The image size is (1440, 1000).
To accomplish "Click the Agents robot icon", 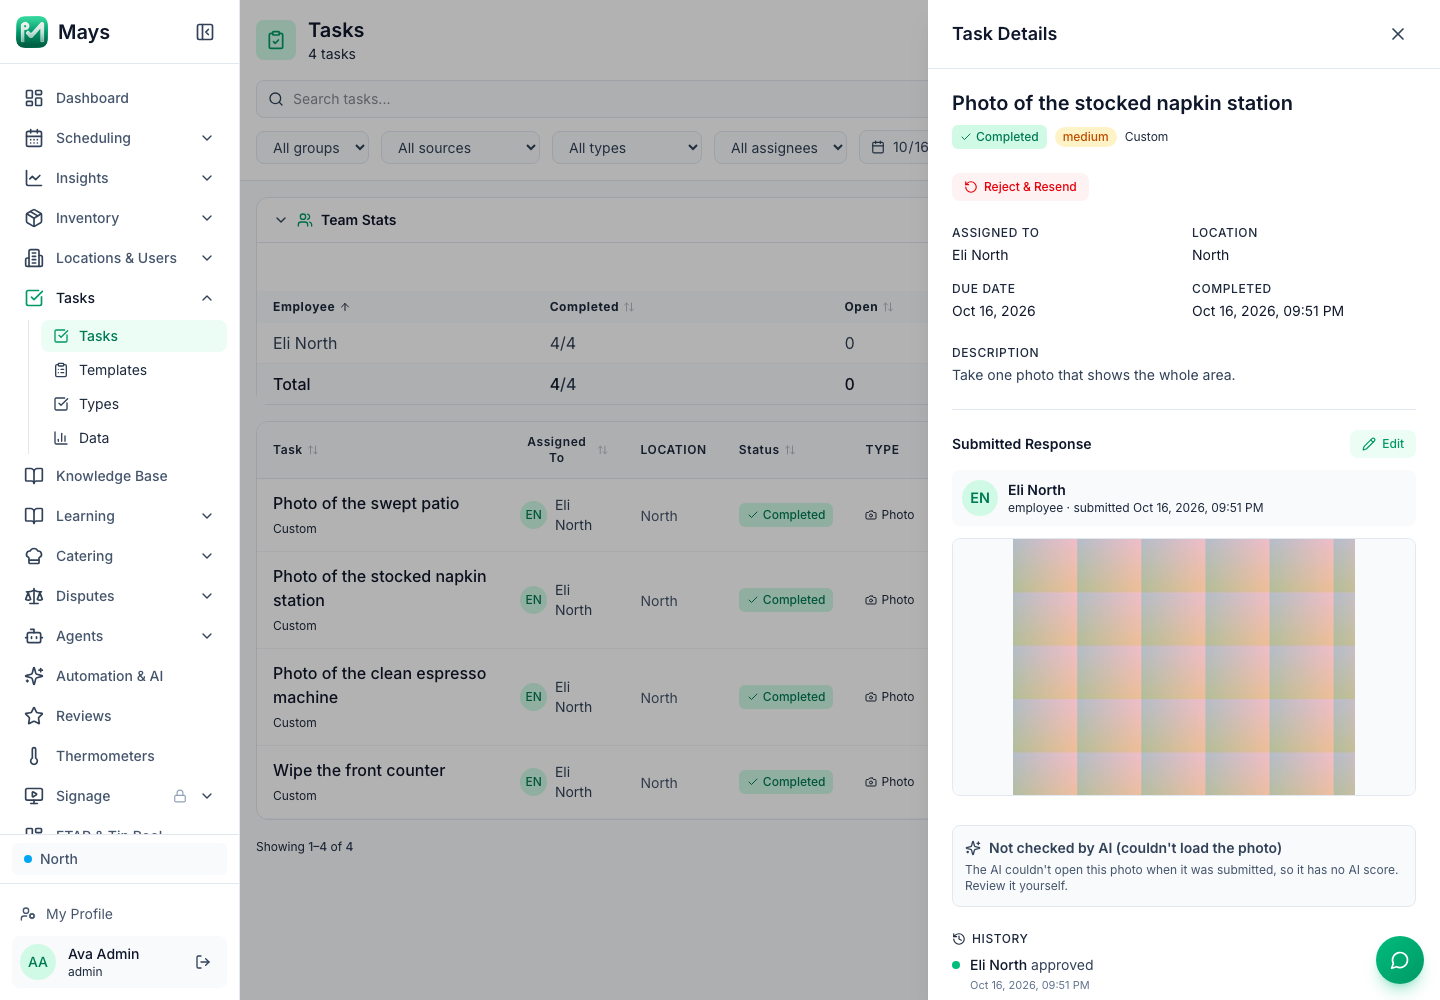I will 34,636.
